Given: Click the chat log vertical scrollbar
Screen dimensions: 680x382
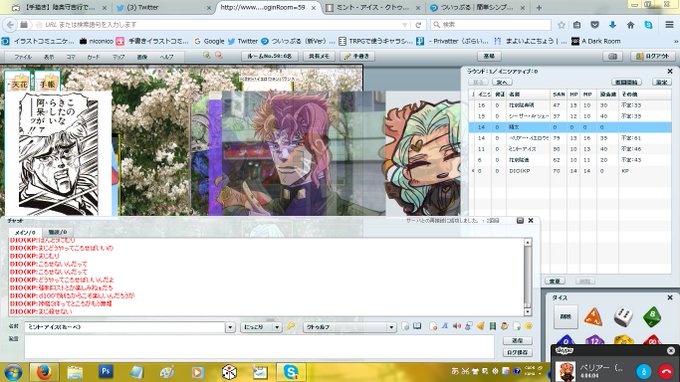Looking at the screenshot, I should (x=528, y=277).
